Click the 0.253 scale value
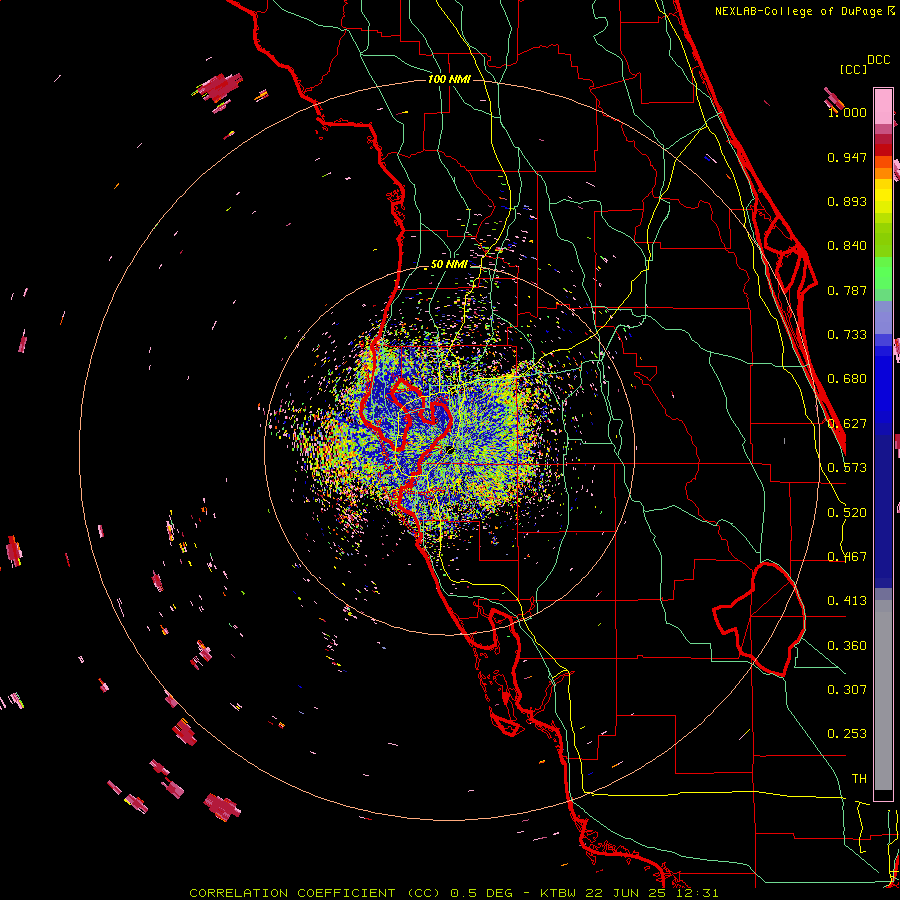Screen dimensions: 900x900 click(847, 734)
